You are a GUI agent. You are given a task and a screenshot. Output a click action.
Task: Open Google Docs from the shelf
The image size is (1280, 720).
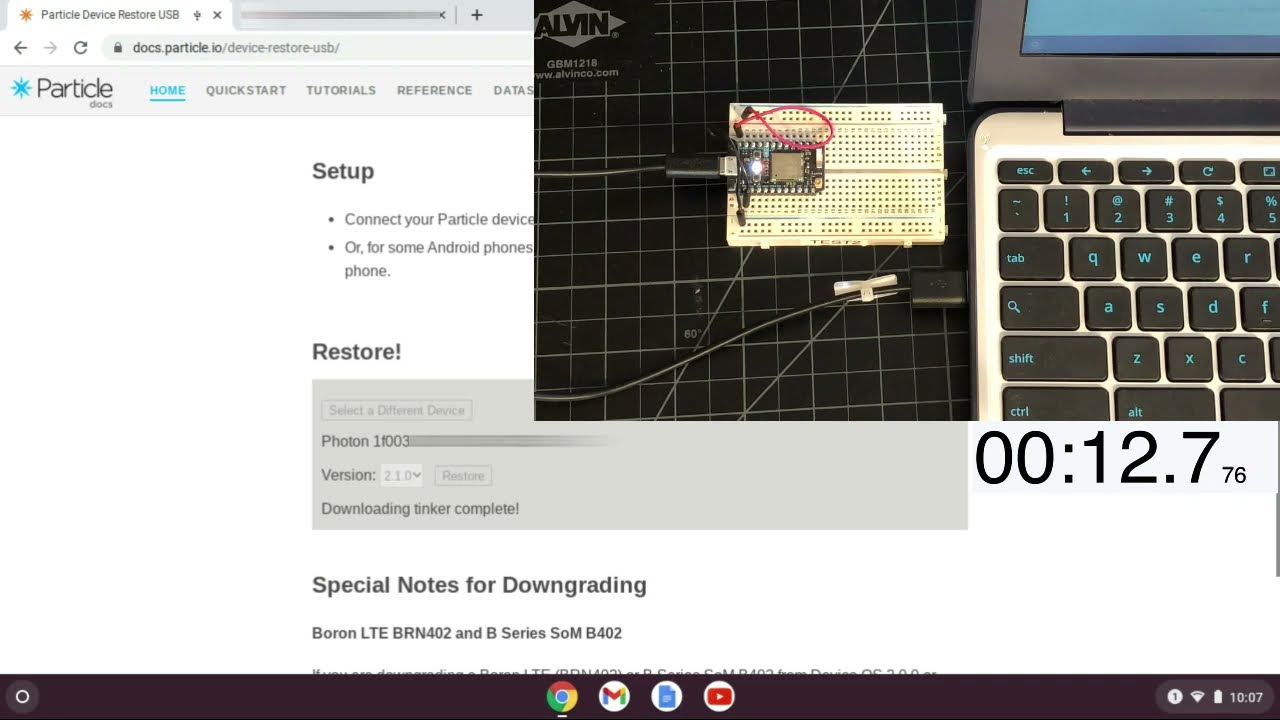pos(667,697)
